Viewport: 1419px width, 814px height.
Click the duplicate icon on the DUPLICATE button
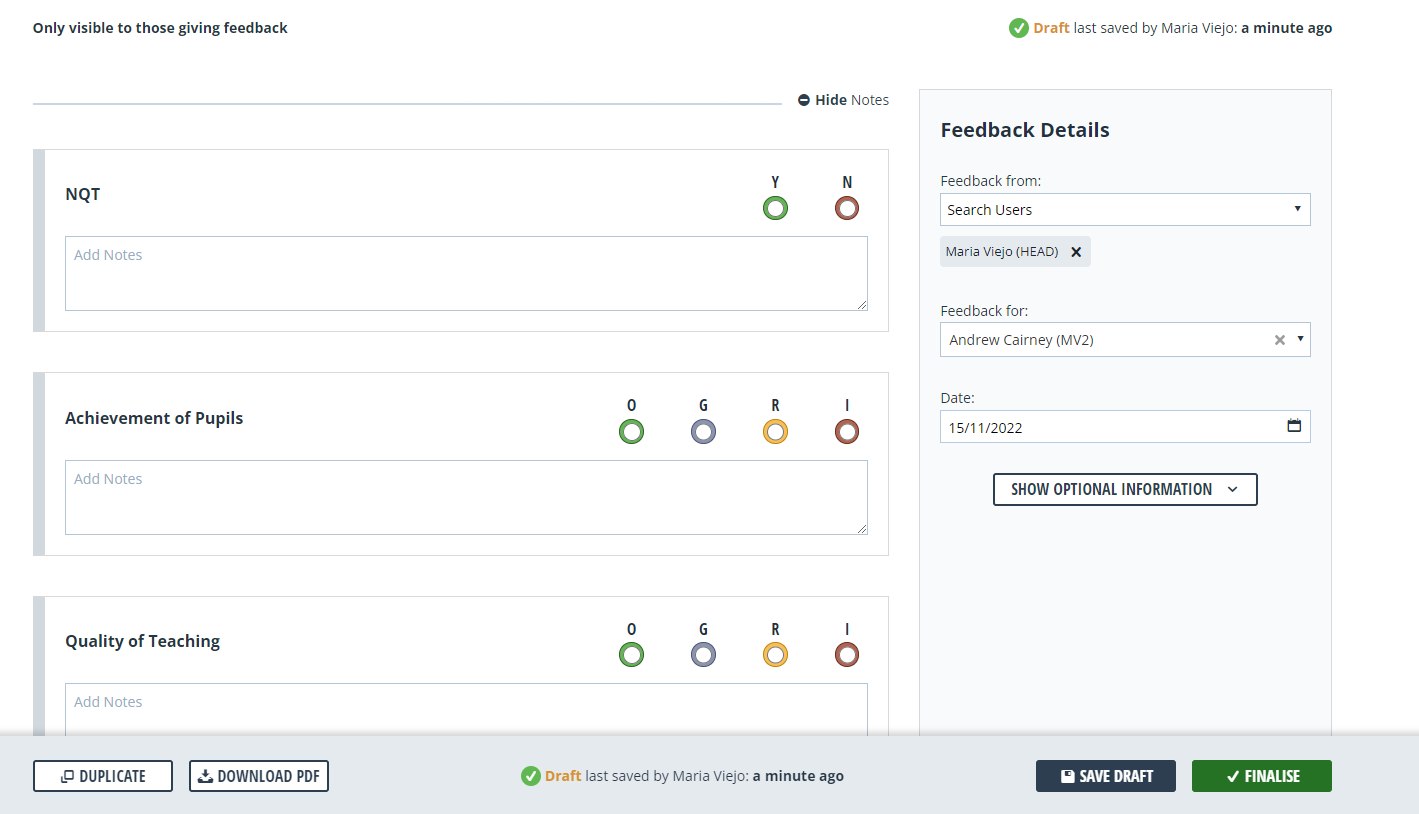tap(68, 775)
